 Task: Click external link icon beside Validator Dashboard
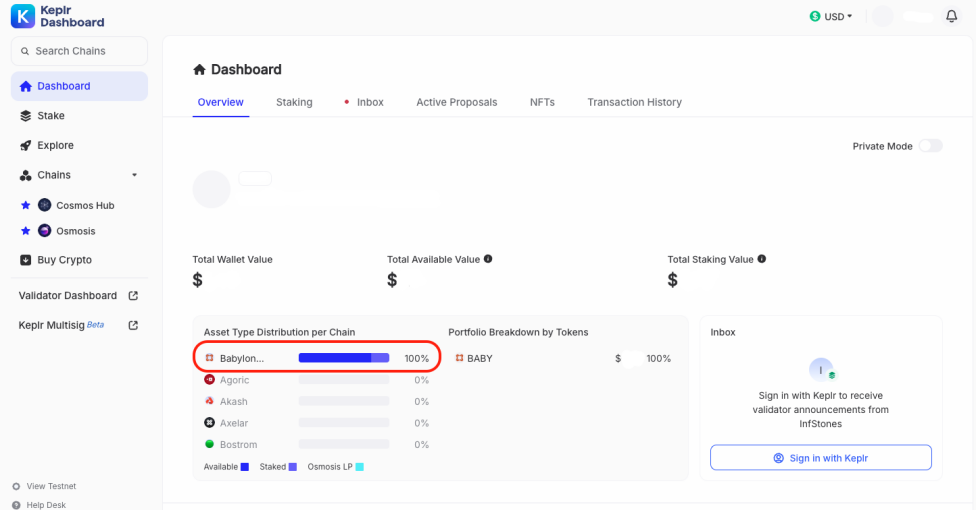(133, 296)
